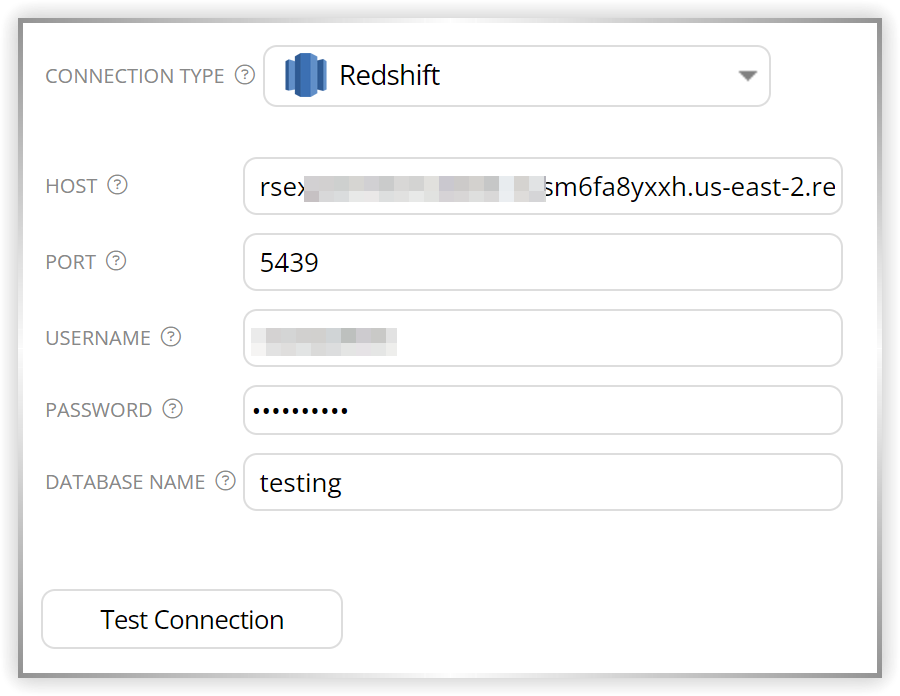Focus the Port field showing 5439

pyautogui.click(x=542, y=262)
